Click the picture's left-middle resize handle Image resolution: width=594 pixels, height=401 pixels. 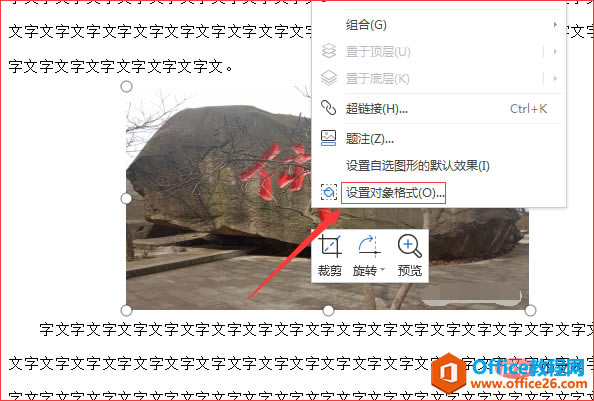127,198
